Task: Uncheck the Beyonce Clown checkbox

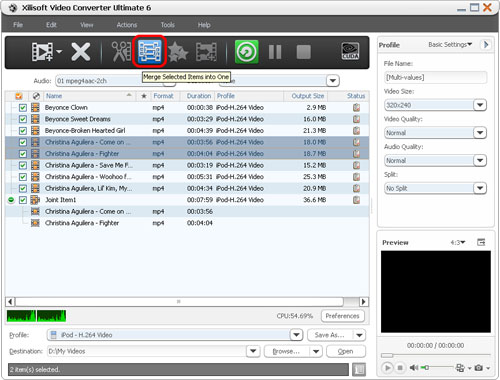Action: (23, 108)
